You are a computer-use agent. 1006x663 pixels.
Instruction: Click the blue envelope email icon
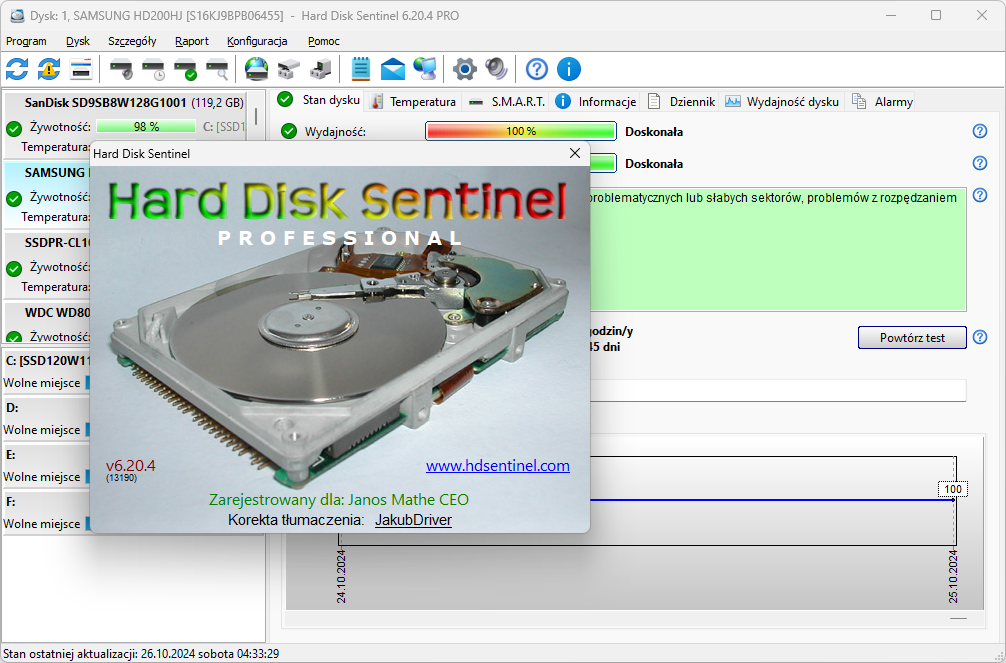393,69
